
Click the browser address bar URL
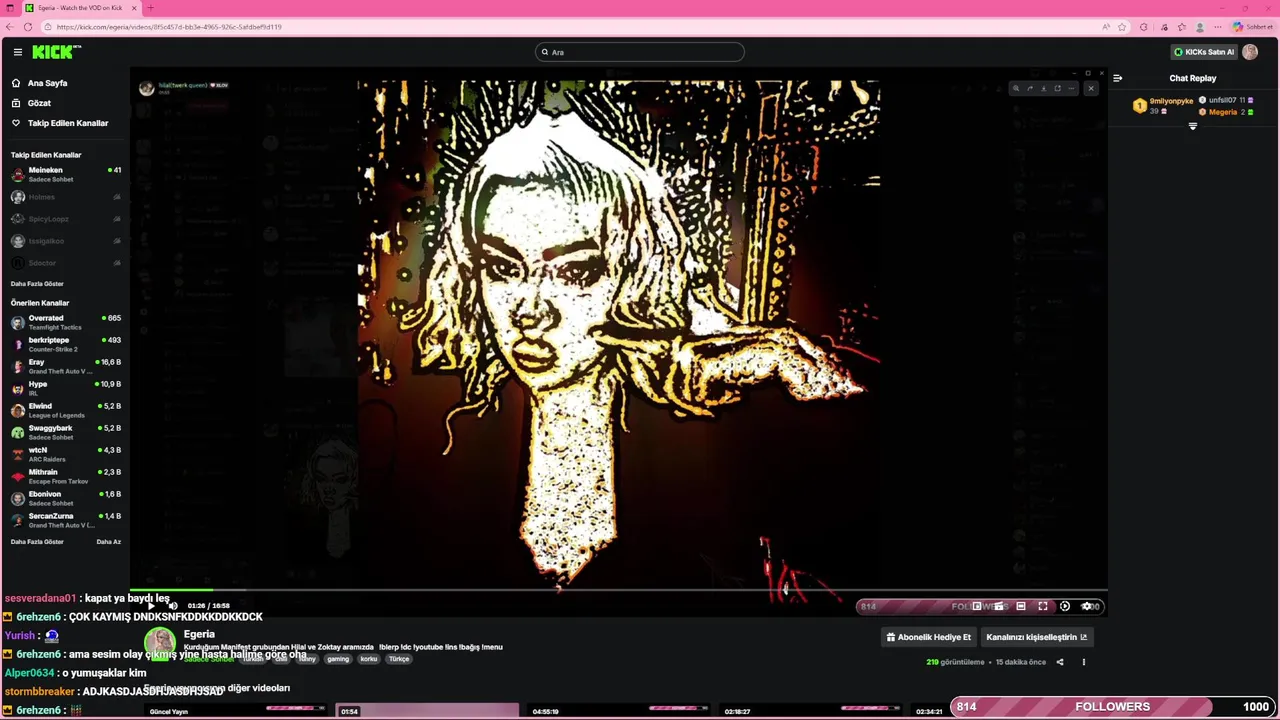169,27
